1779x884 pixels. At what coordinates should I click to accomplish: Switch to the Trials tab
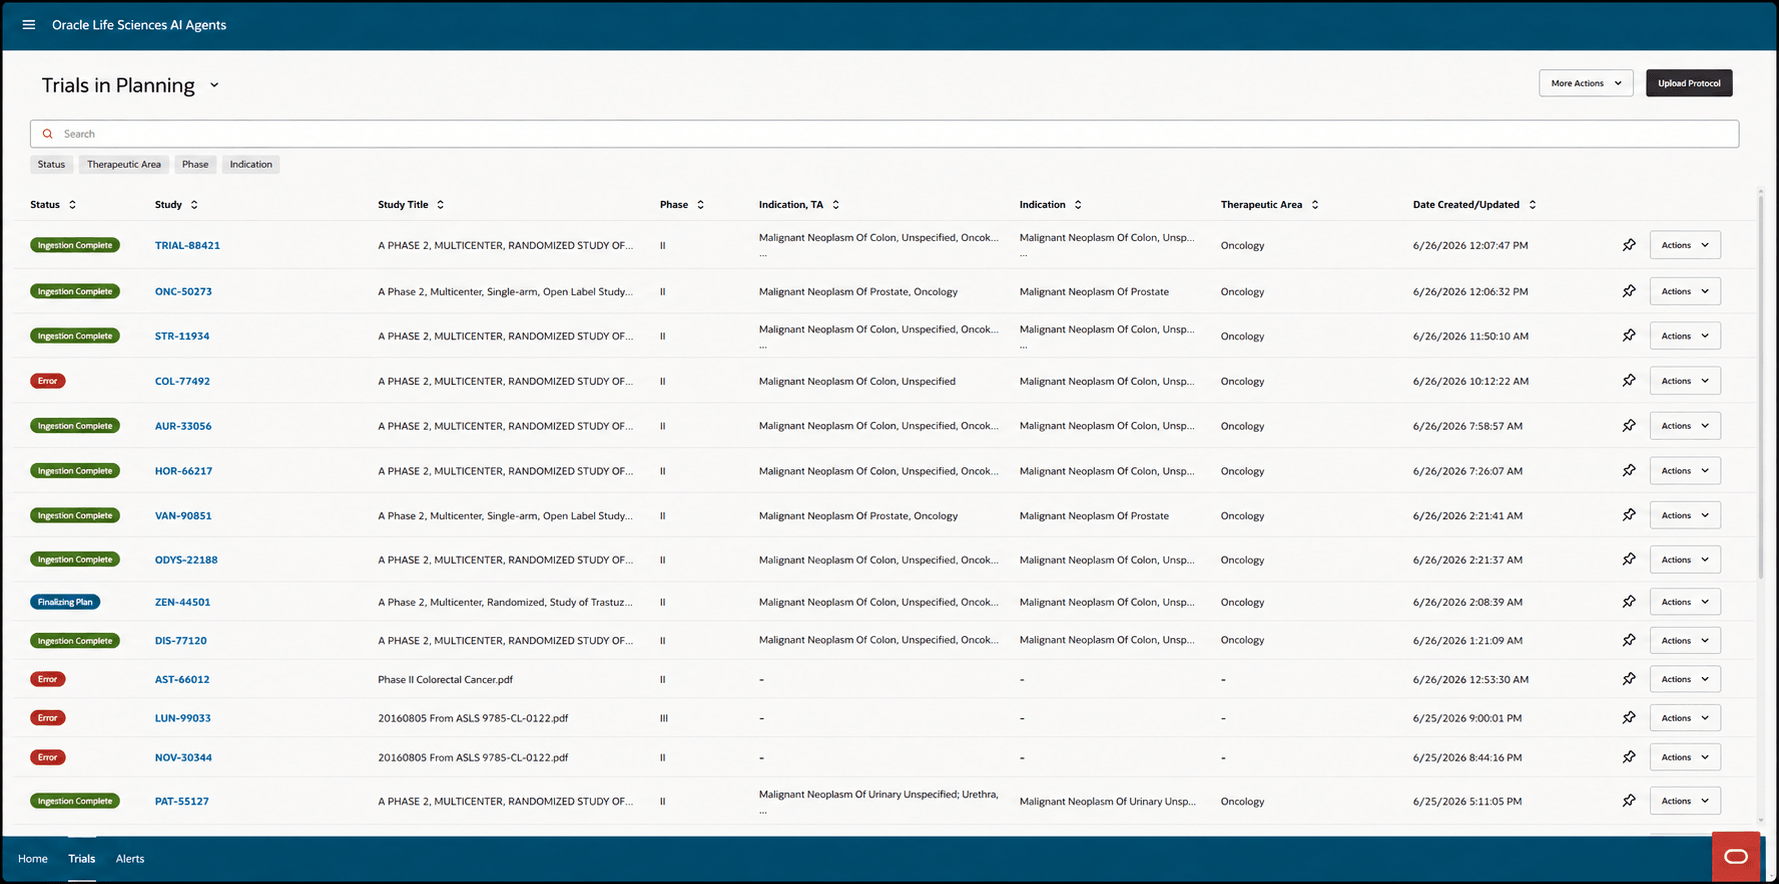tap(82, 859)
